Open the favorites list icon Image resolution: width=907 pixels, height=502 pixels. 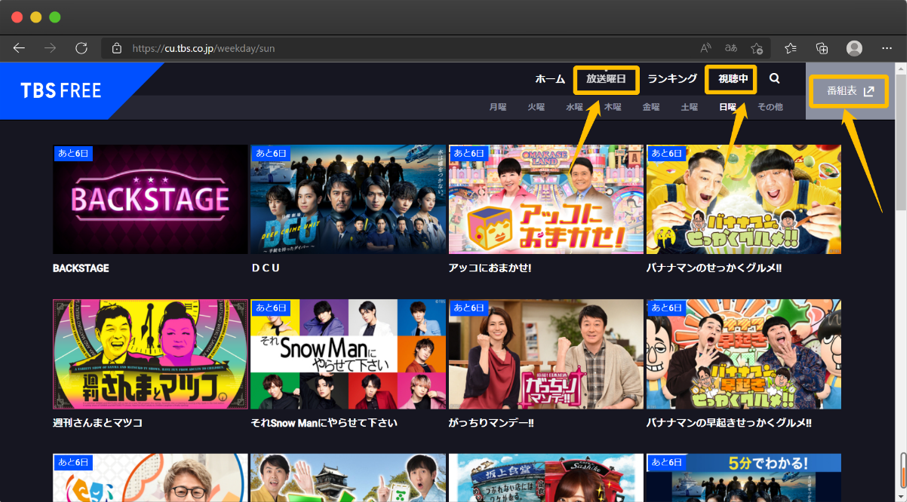pyautogui.click(x=791, y=49)
